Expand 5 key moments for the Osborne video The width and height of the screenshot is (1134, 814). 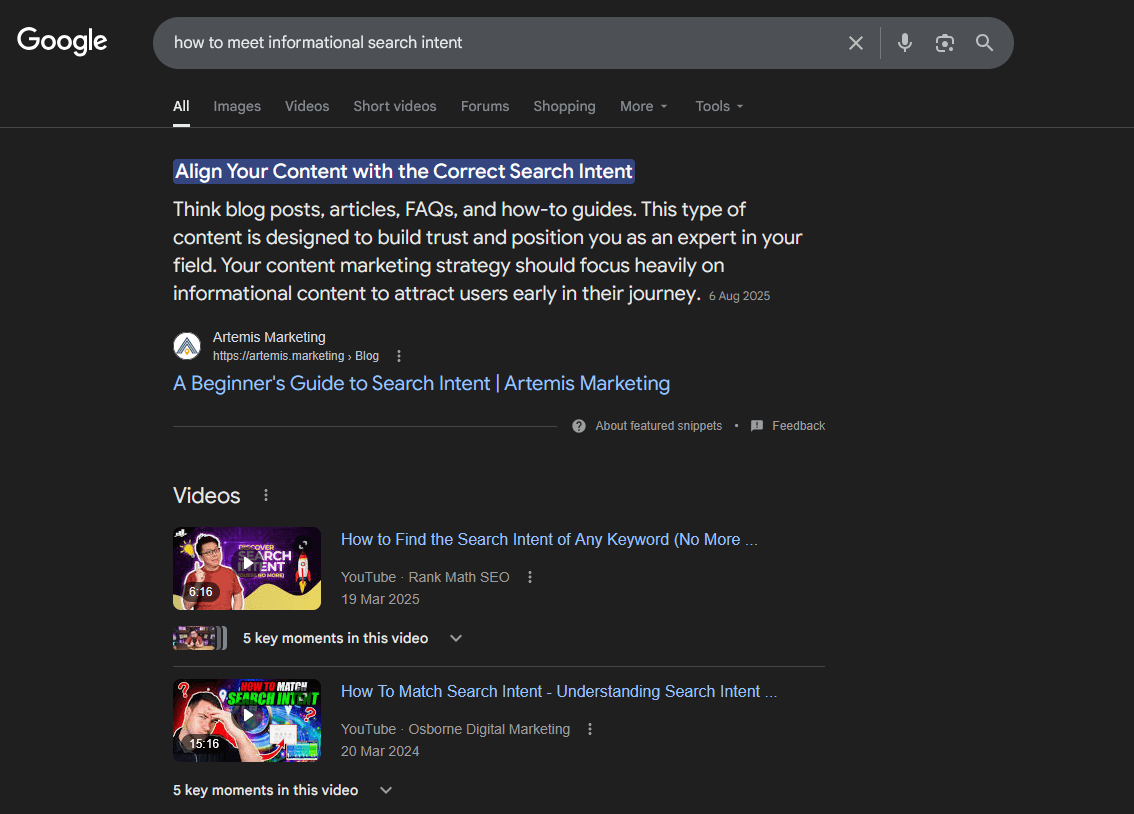pyautogui.click(x=385, y=789)
